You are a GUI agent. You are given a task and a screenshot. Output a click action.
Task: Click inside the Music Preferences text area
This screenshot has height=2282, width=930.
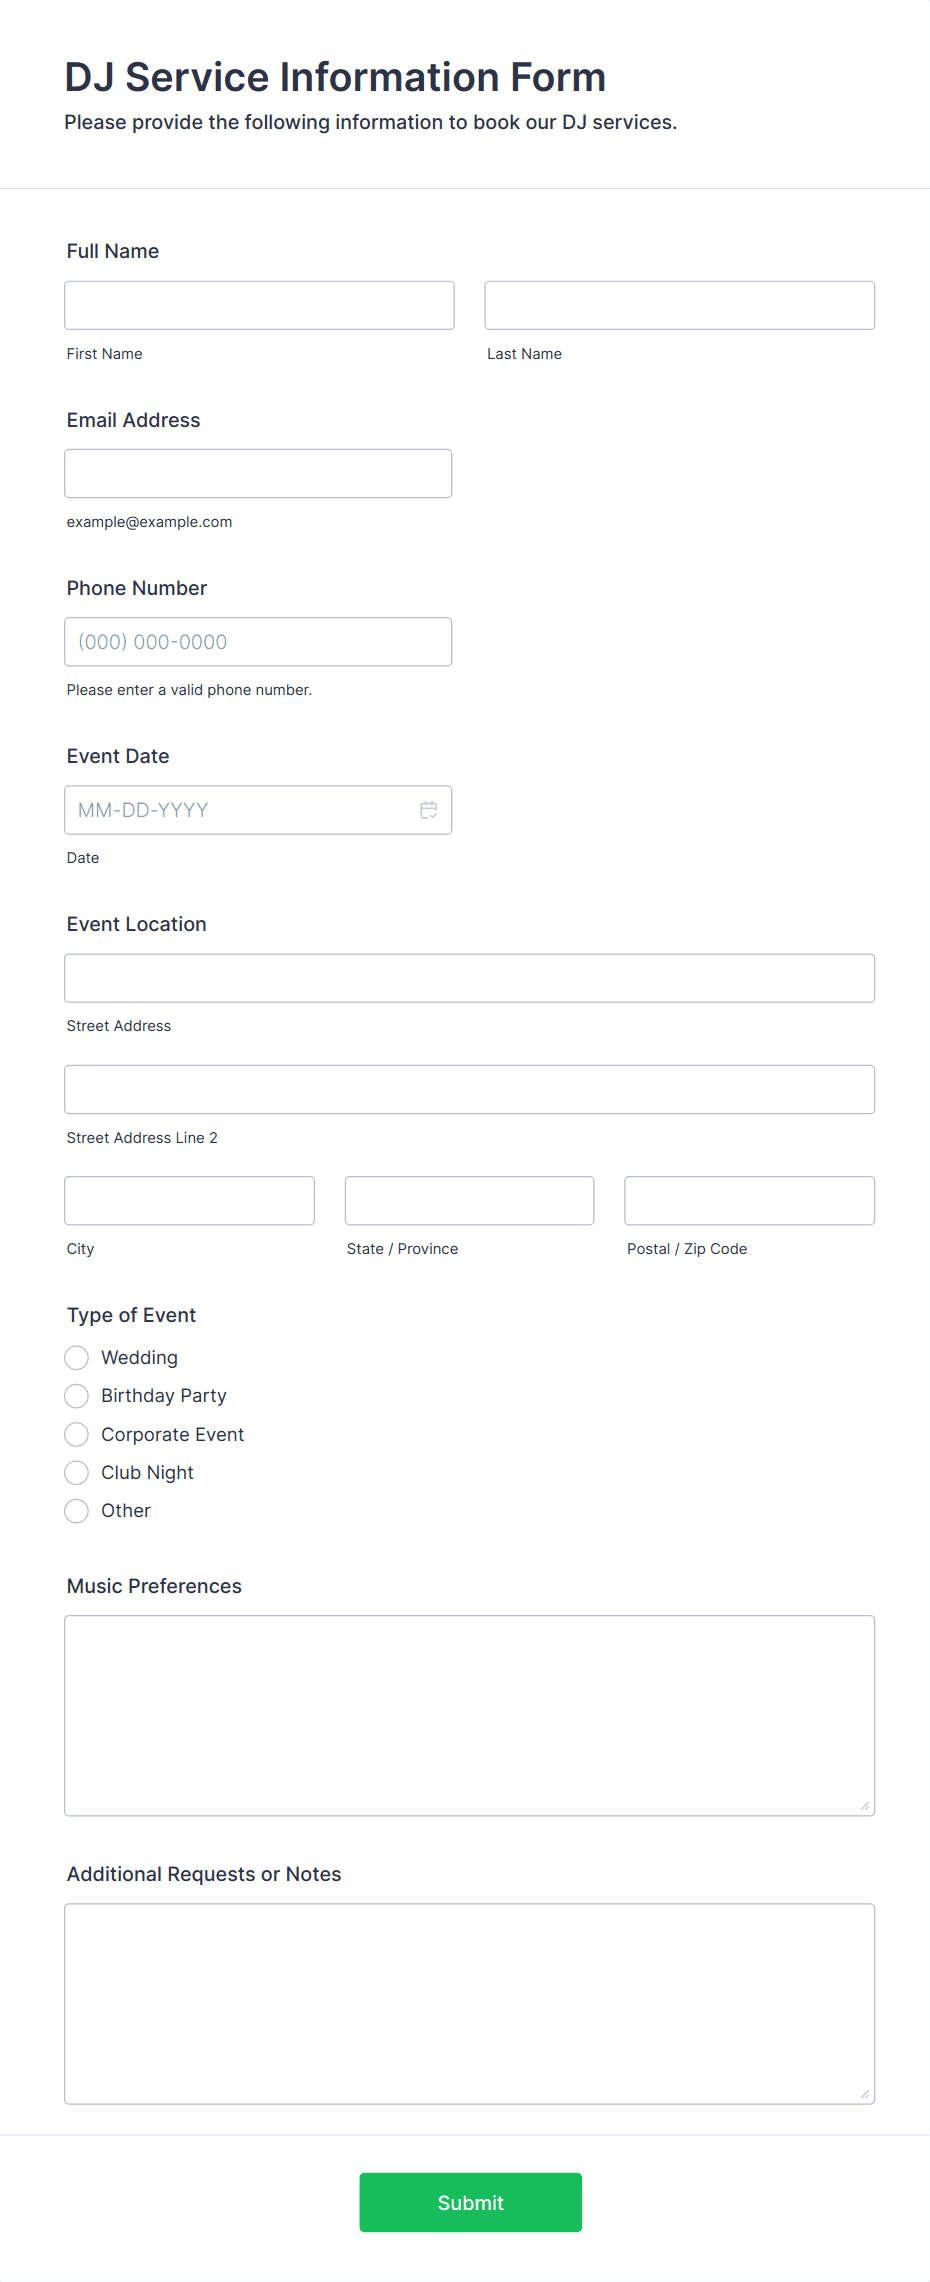coord(470,1715)
